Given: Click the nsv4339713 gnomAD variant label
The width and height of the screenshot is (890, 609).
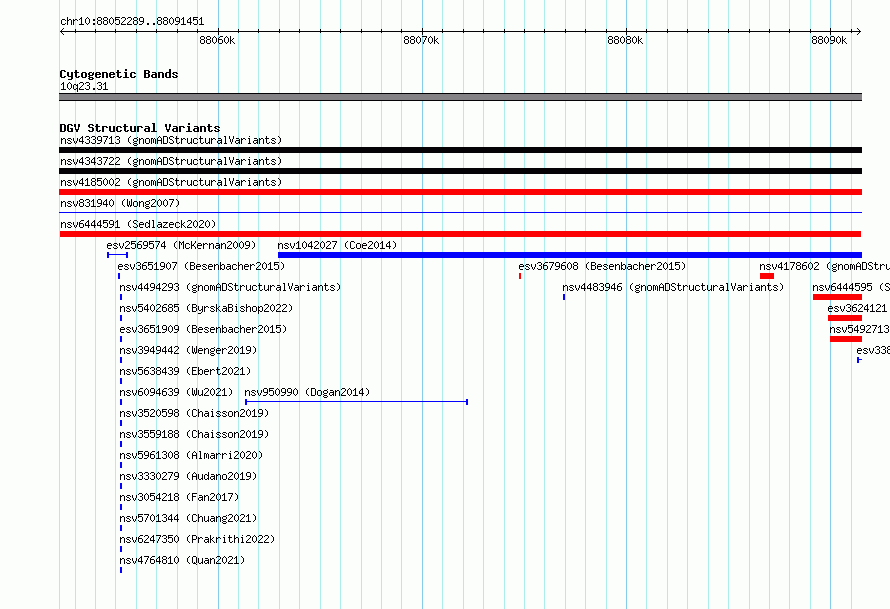Looking at the screenshot, I should coord(171,140).
